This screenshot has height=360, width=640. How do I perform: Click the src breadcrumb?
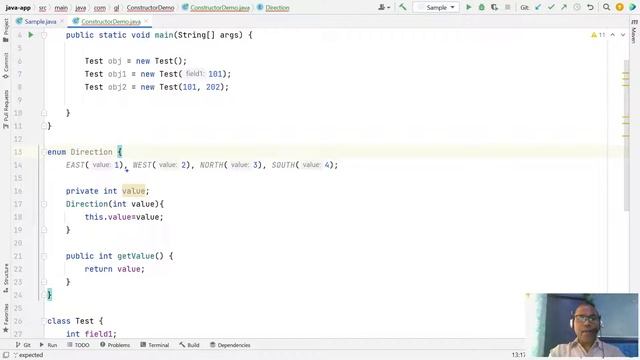point(42,8)
